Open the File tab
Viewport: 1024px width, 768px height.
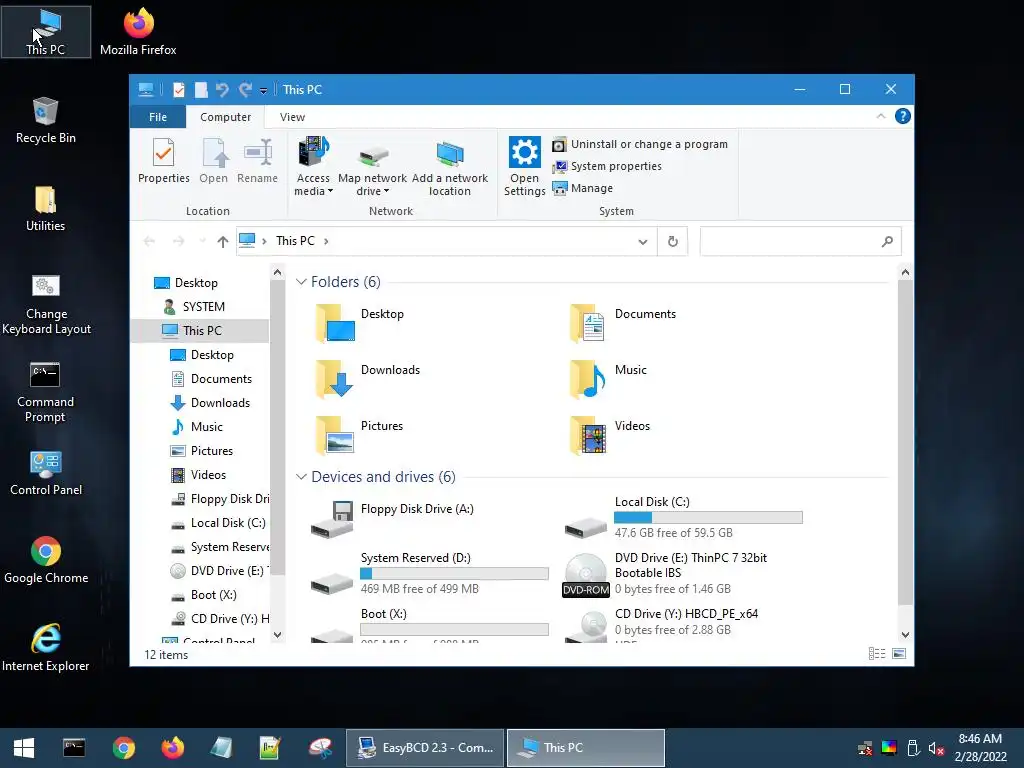(158, 117)
